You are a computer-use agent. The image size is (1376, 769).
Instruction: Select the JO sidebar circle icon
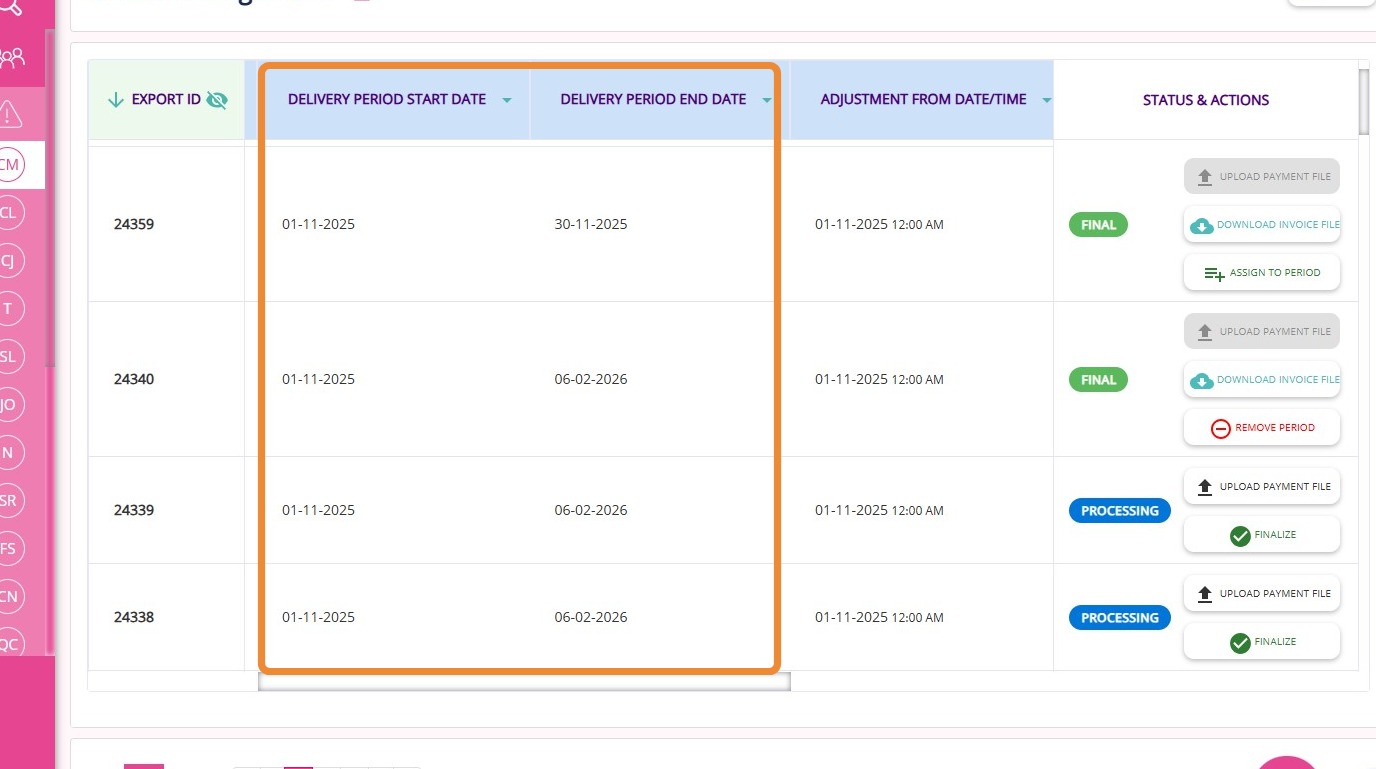click(x=9, y=404)
